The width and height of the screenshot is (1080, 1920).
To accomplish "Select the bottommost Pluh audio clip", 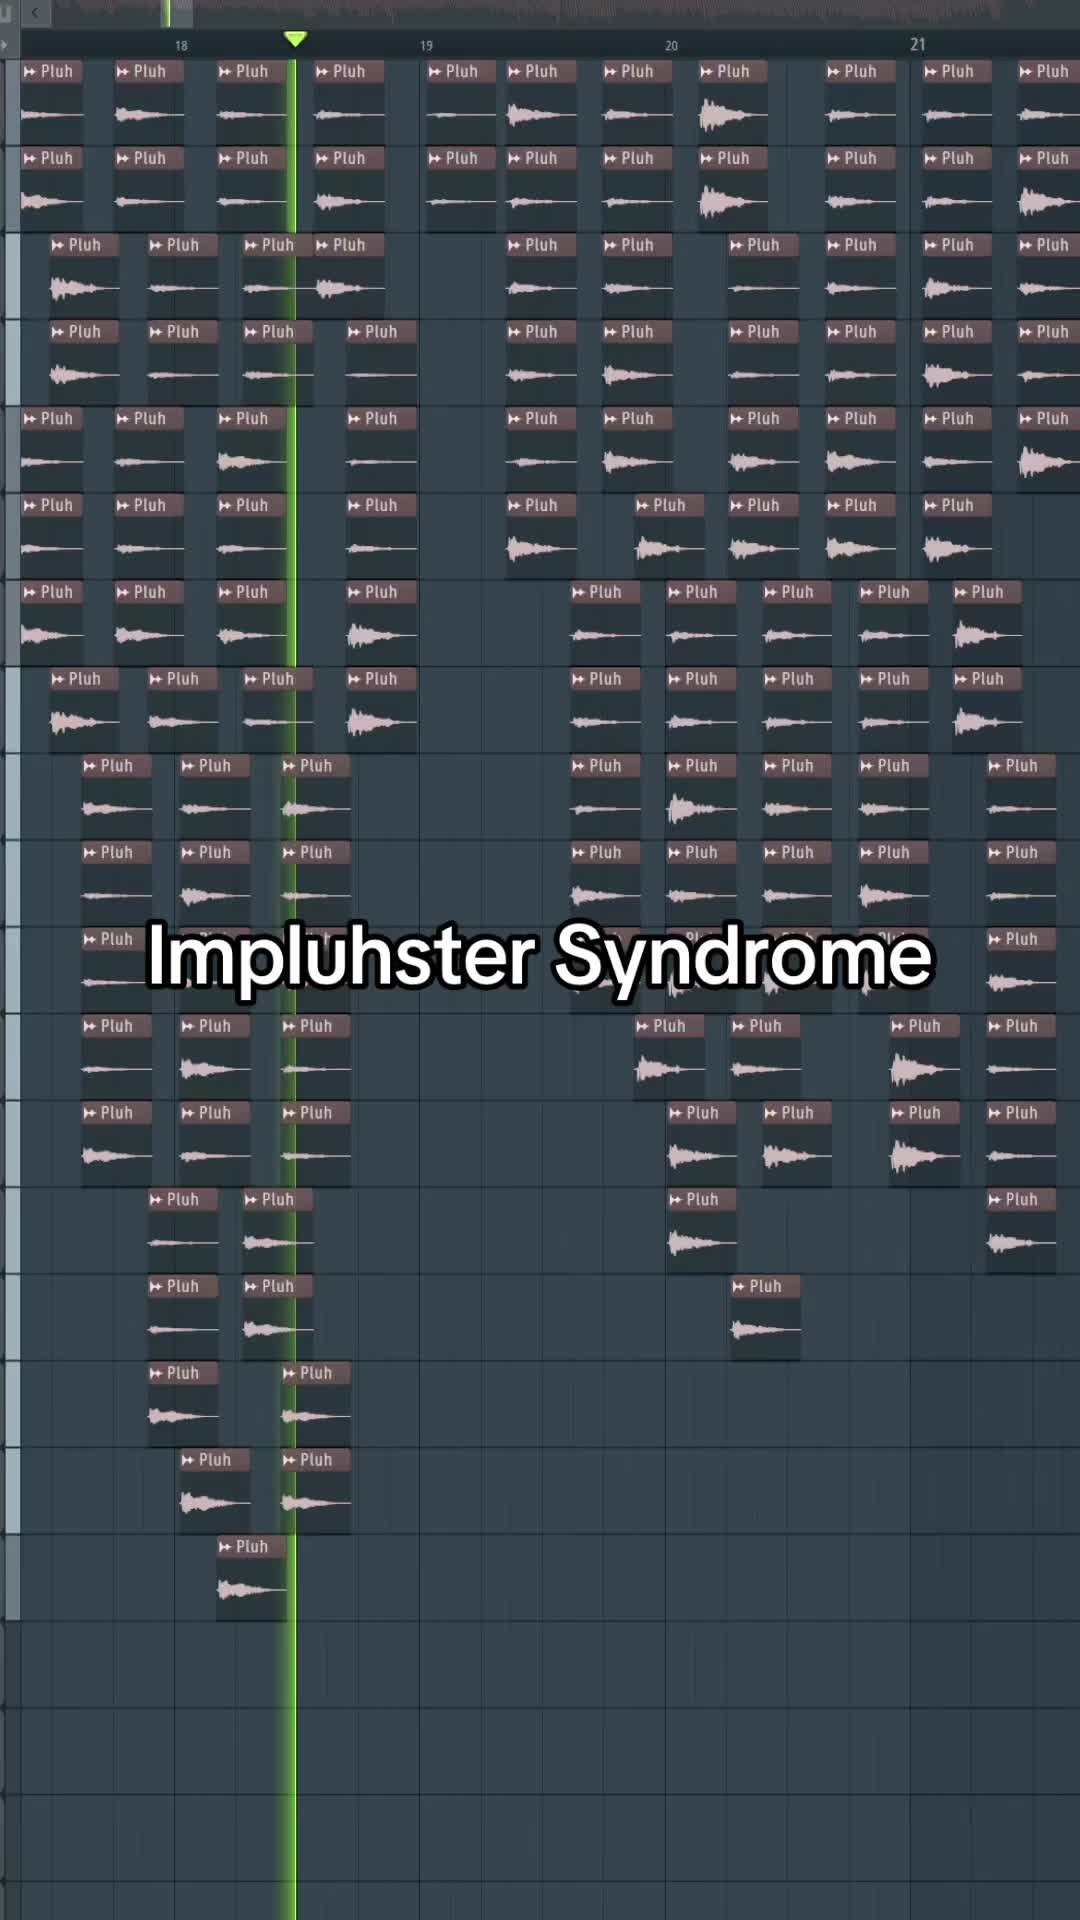I will point(251,1577).
